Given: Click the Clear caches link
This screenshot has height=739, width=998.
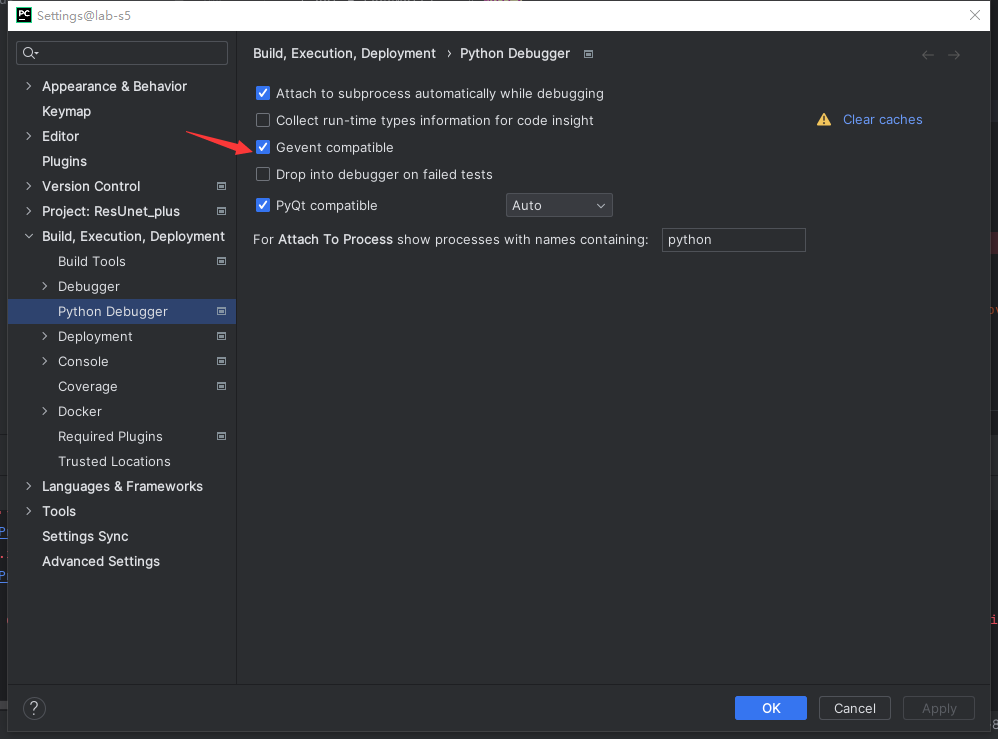Looking at the screenshot, I should point(882,120).
